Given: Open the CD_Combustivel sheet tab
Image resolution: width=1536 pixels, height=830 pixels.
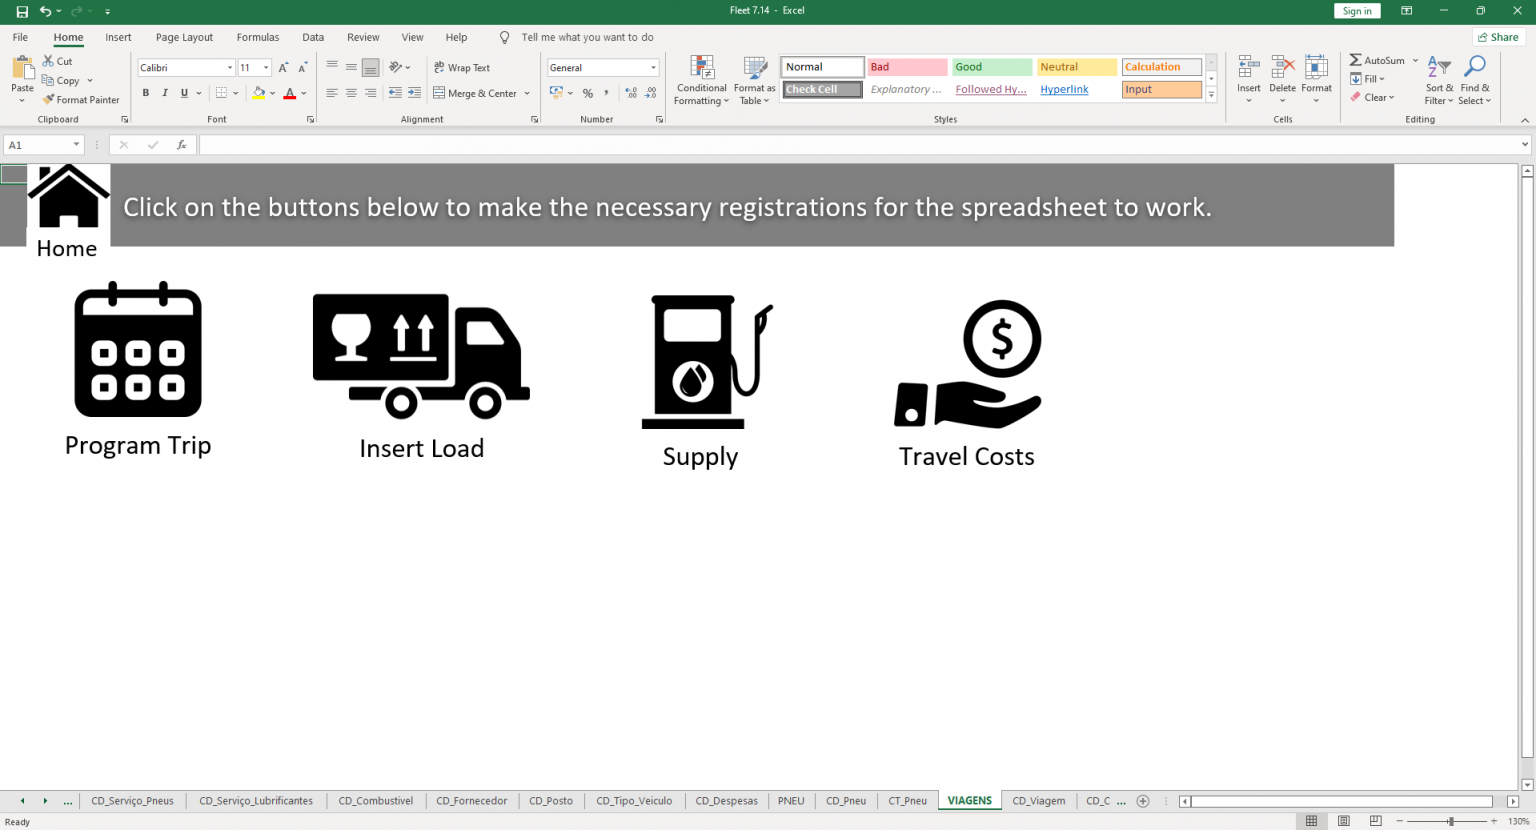Looking at the screenshot, I should 375,800.
